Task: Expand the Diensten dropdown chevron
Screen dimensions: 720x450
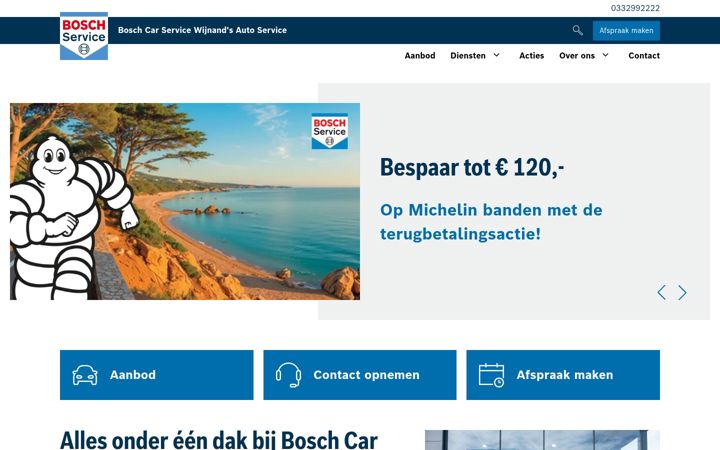Action: coord(496,55)
